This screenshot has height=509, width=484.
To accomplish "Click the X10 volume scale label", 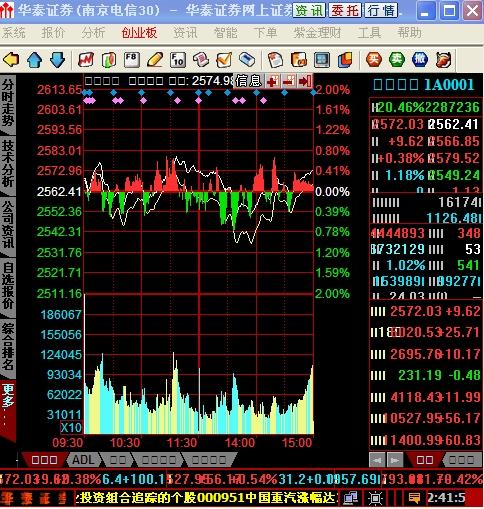I will (x=71, y=428).
